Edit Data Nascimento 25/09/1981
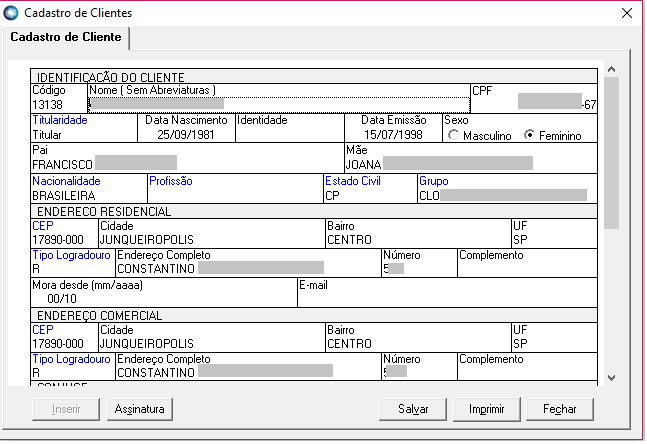Image resolution: width=647 pixels, height=444 pixels. click(186, 135)
